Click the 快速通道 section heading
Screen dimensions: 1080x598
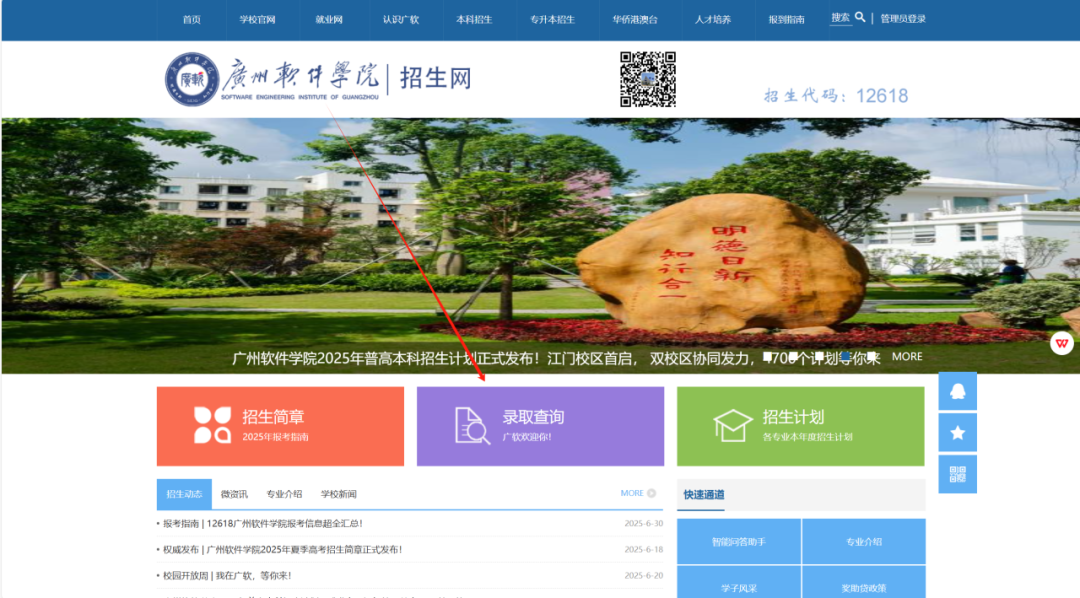click(703, 495)
